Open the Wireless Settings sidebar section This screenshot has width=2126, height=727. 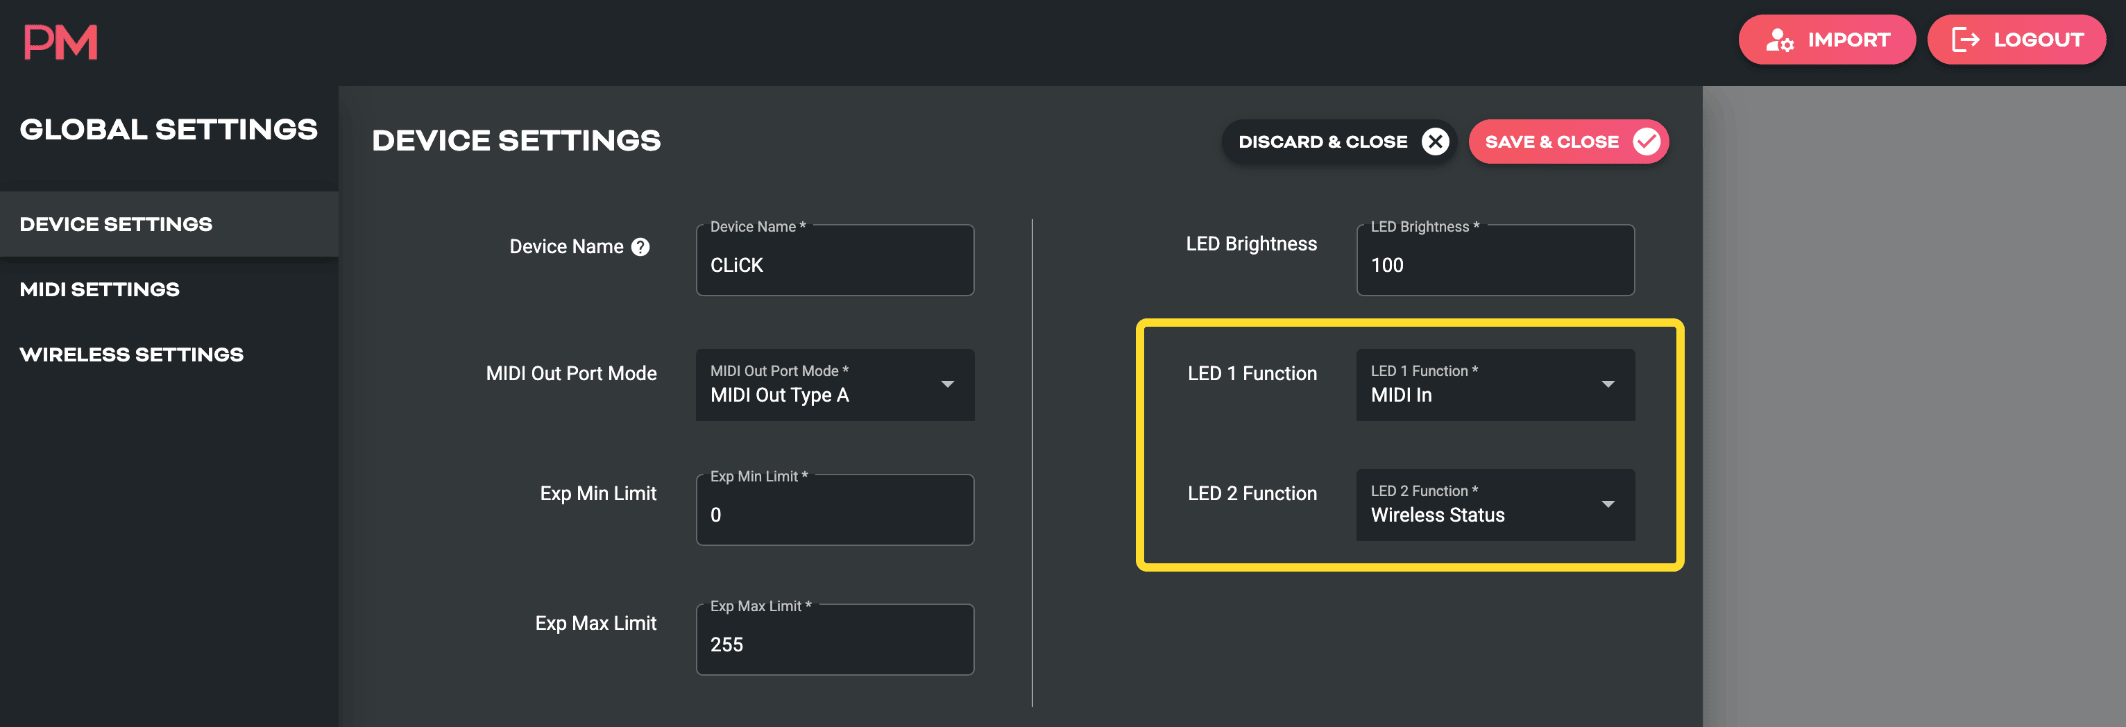(169, 354)
